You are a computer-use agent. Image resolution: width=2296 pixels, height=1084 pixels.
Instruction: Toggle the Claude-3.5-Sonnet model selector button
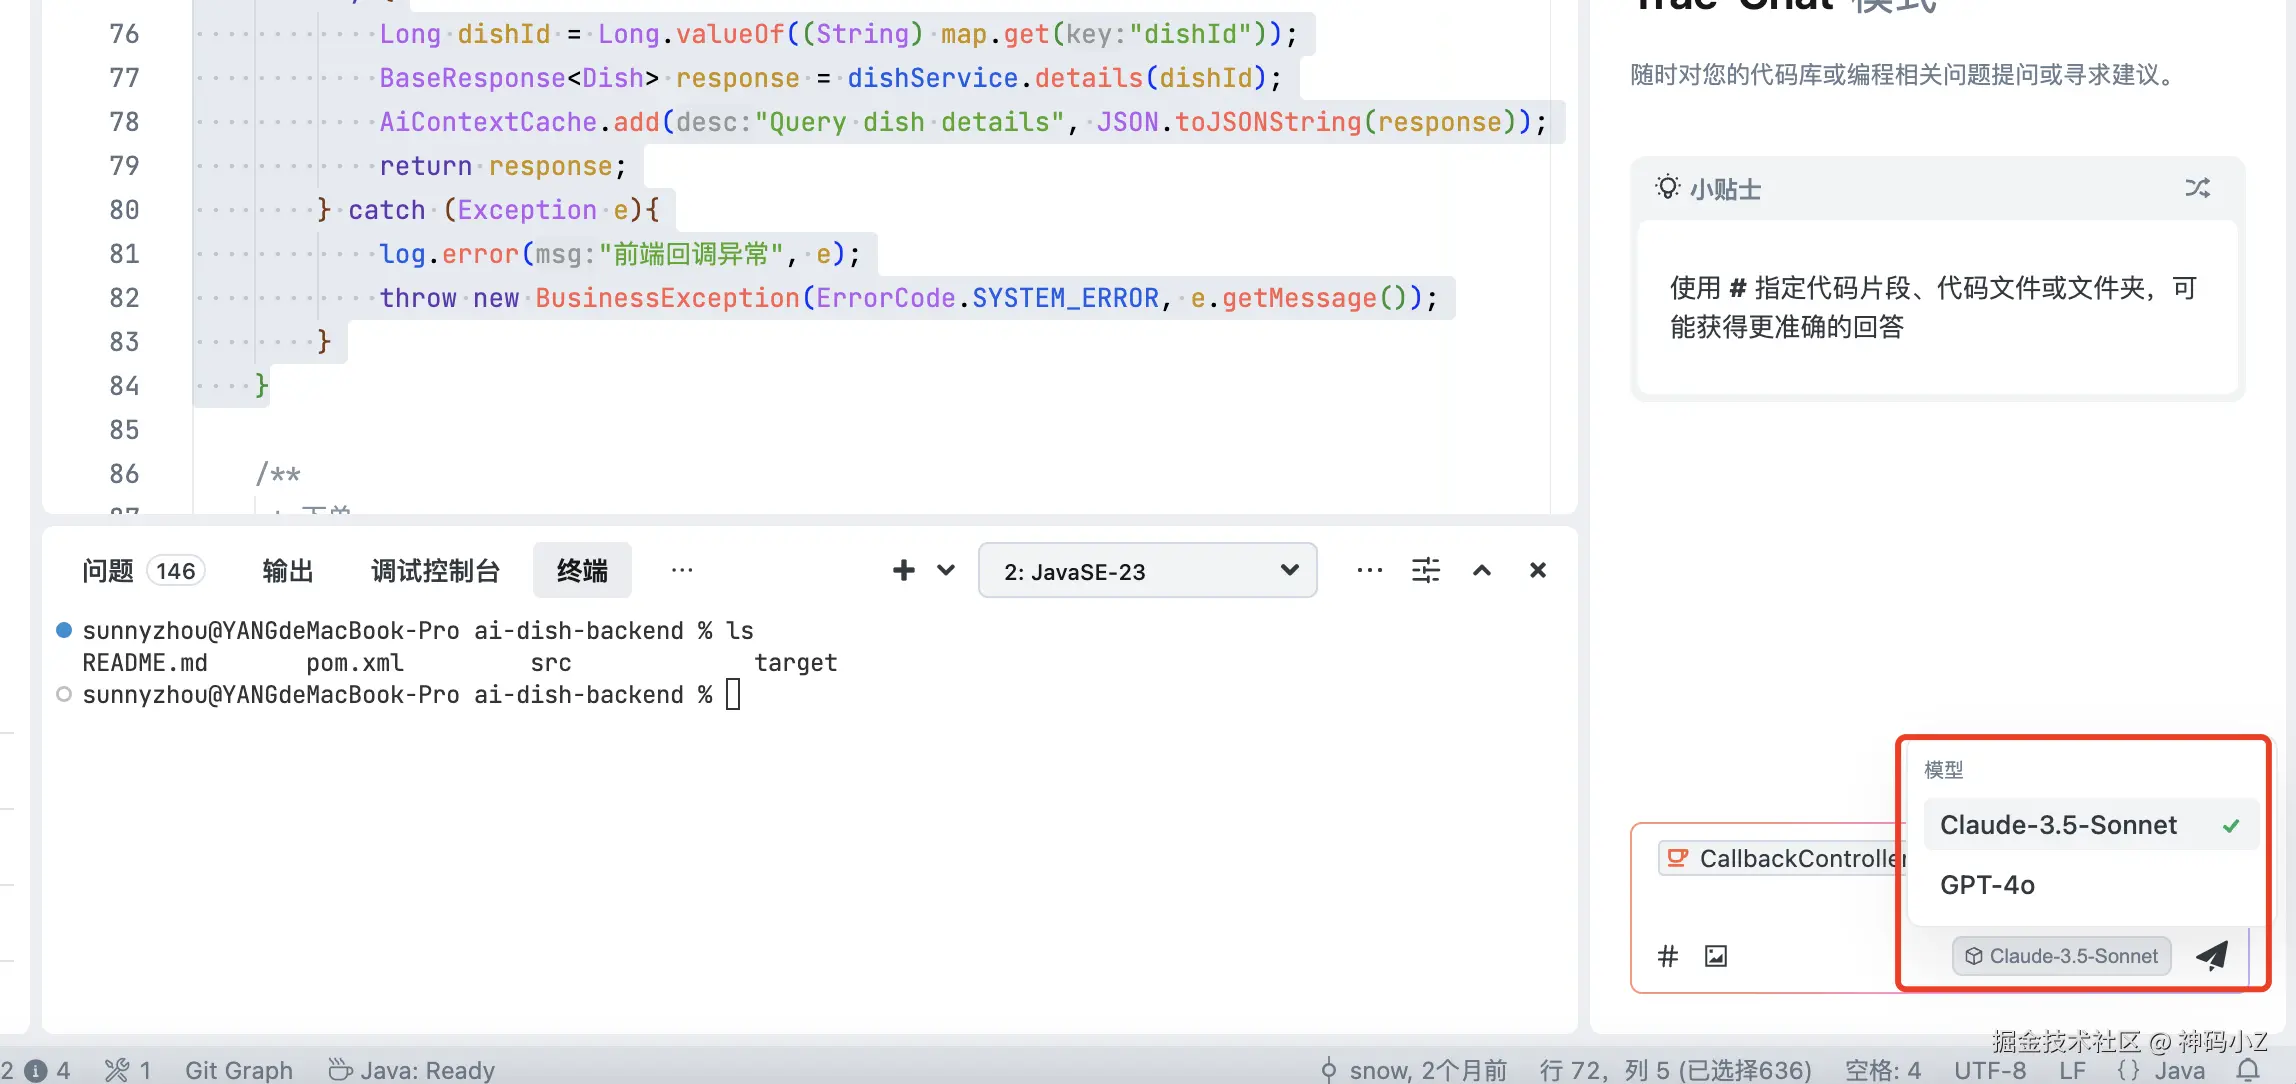point(2061,956)
